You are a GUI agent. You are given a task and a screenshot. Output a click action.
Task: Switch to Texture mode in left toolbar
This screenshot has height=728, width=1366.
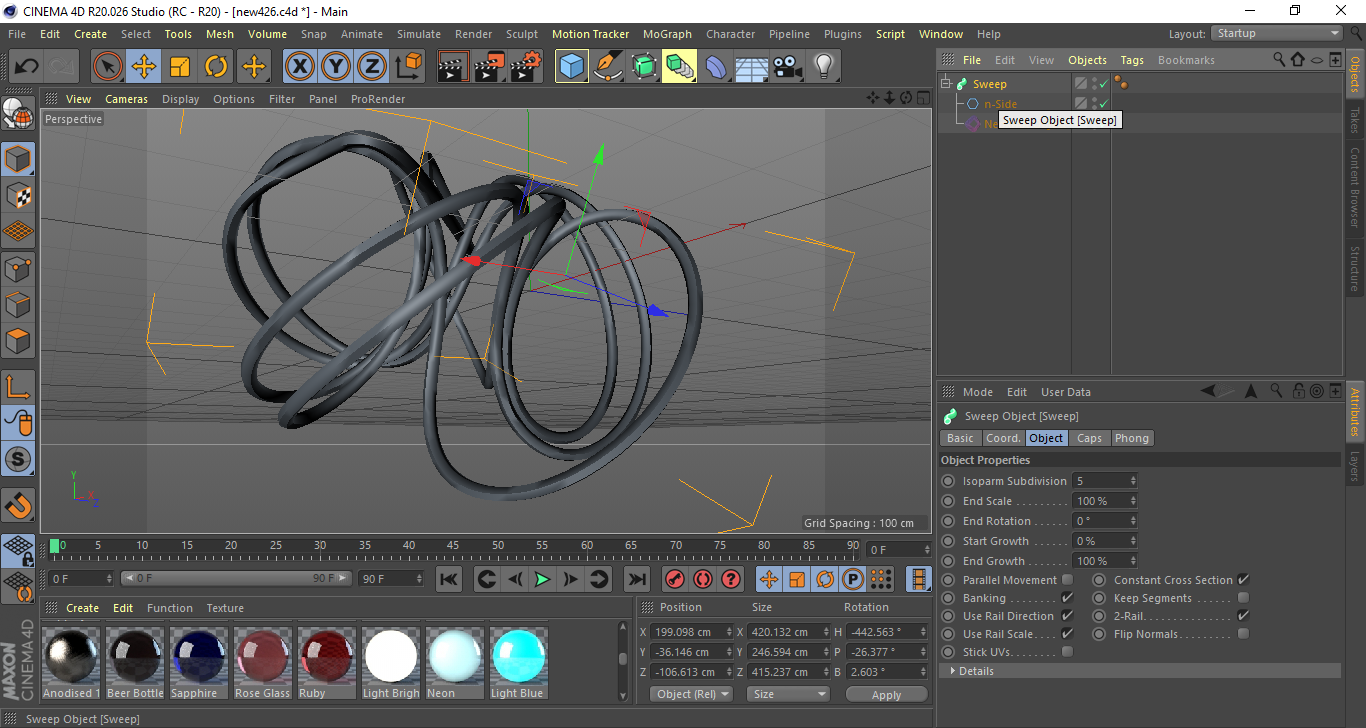pyautogui.click(x=18, y=195)
